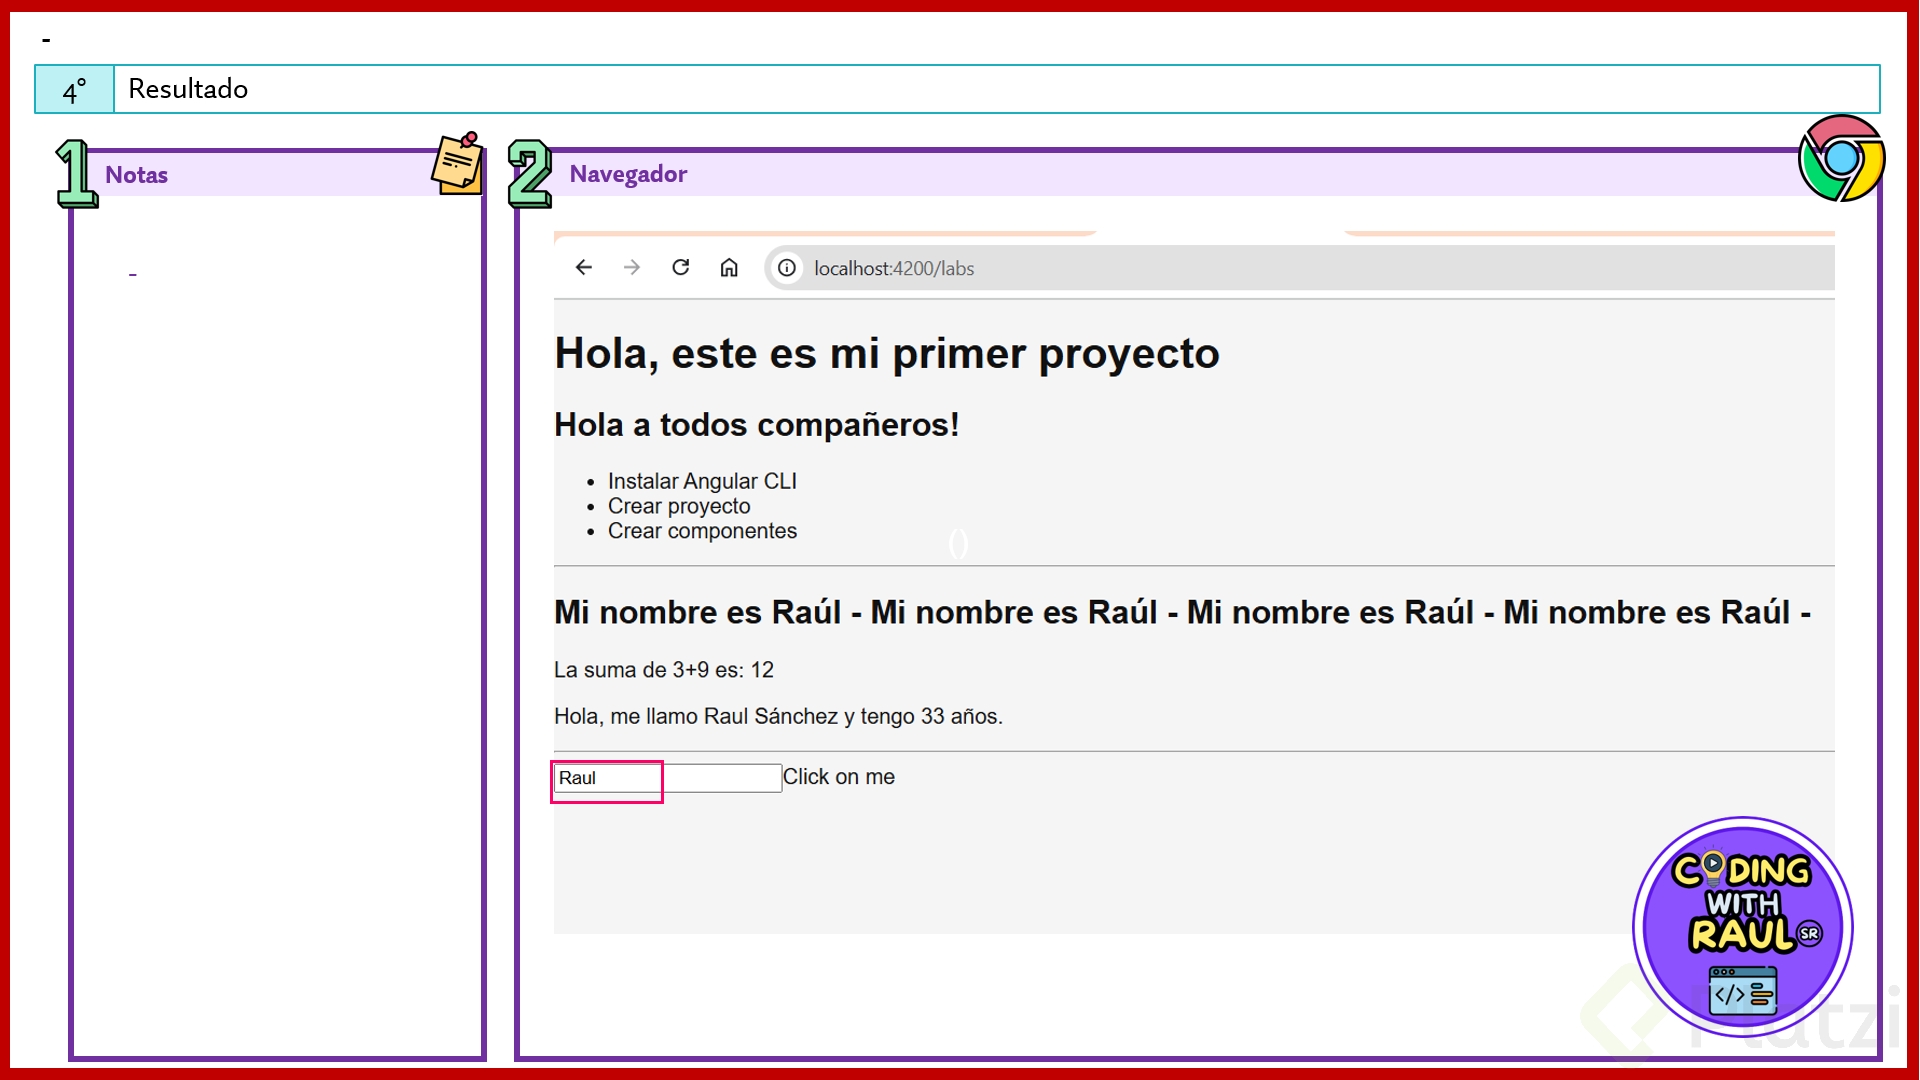Click the sticky note icon
This screenshot has width=1920, height=1080.
point(458,164)
